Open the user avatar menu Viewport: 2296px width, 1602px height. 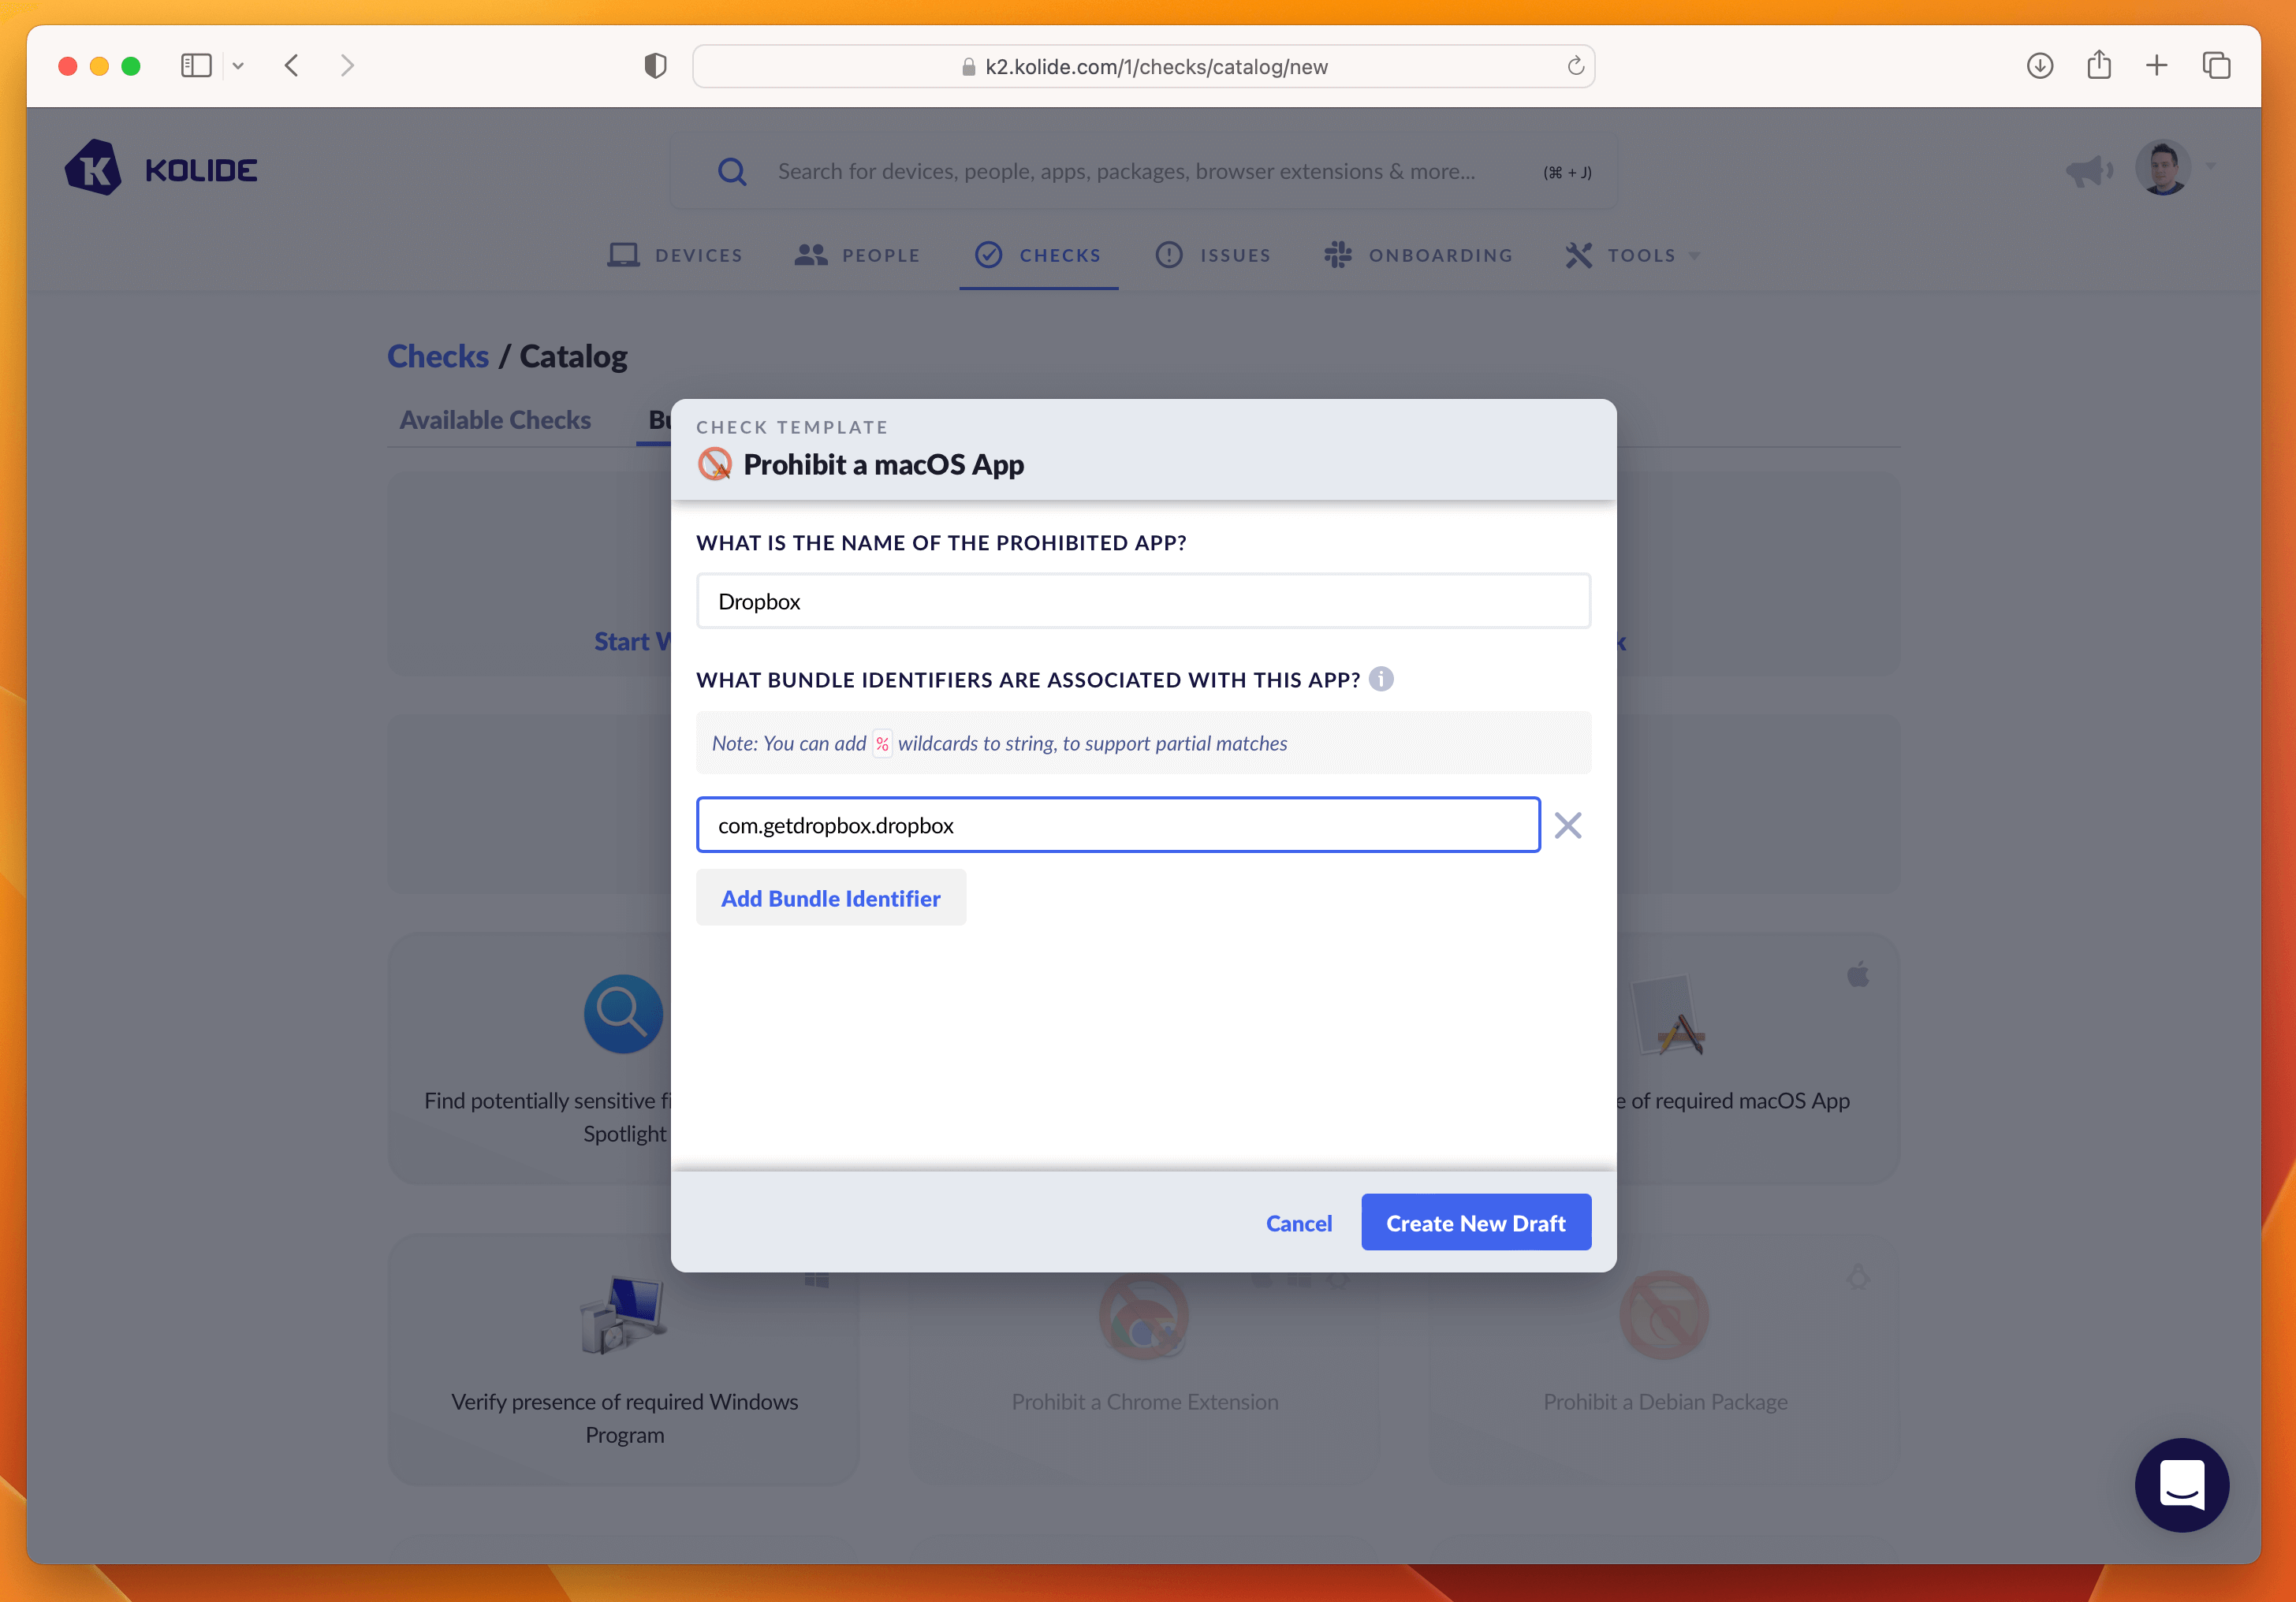point(2163,168)
